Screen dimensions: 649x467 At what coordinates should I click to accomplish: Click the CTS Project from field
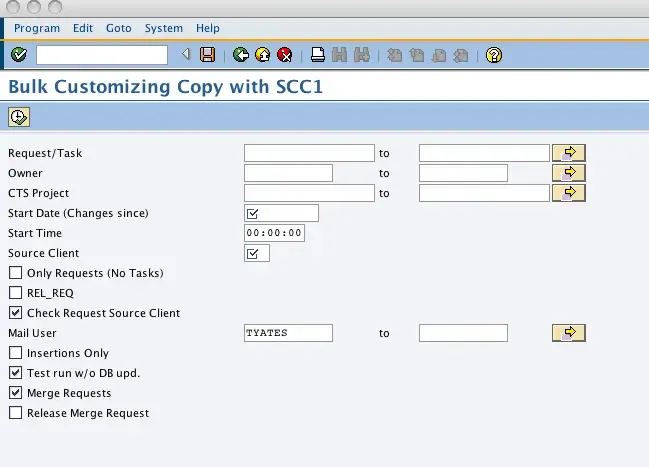point(309,193)
